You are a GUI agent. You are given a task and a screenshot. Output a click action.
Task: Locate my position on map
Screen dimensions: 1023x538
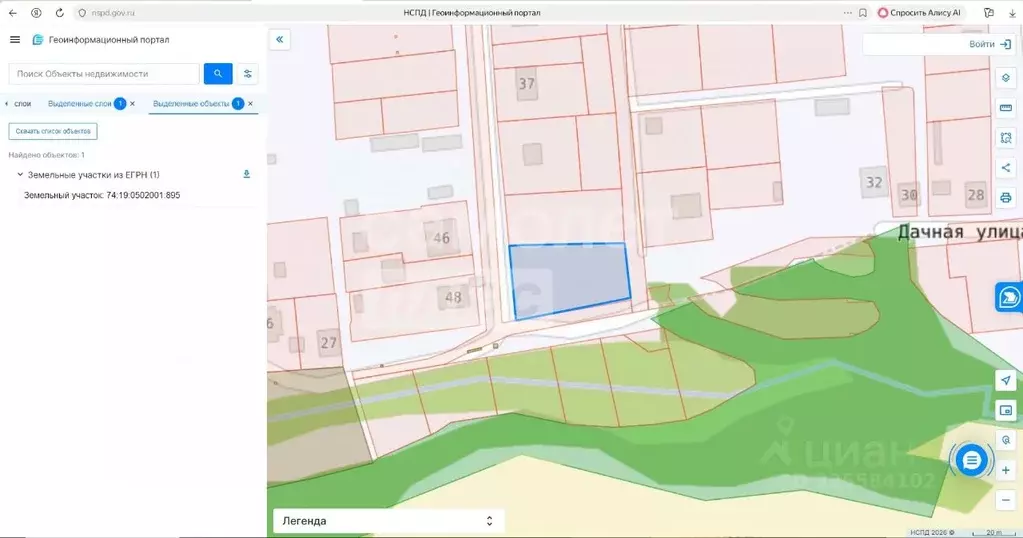click(1006, 381)
